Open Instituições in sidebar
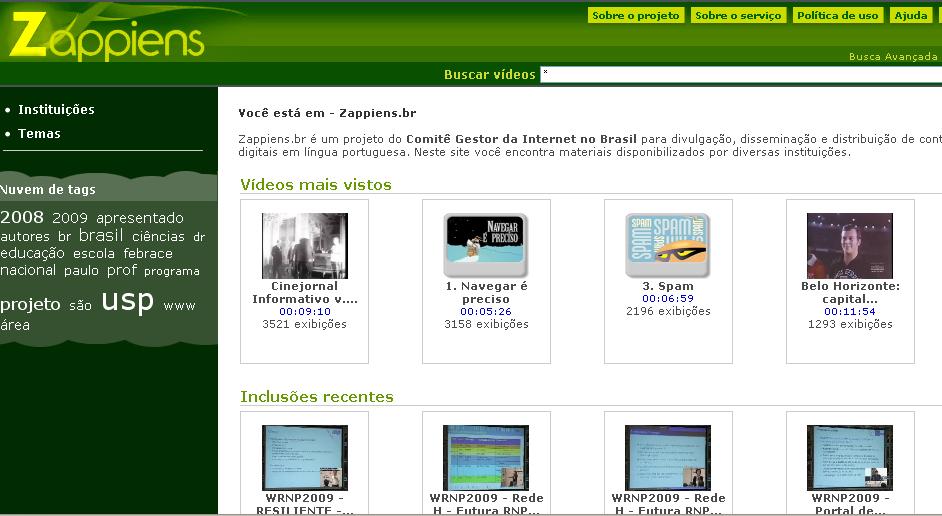The width and height of the screenshot is (942, 516). click(56, 109)
